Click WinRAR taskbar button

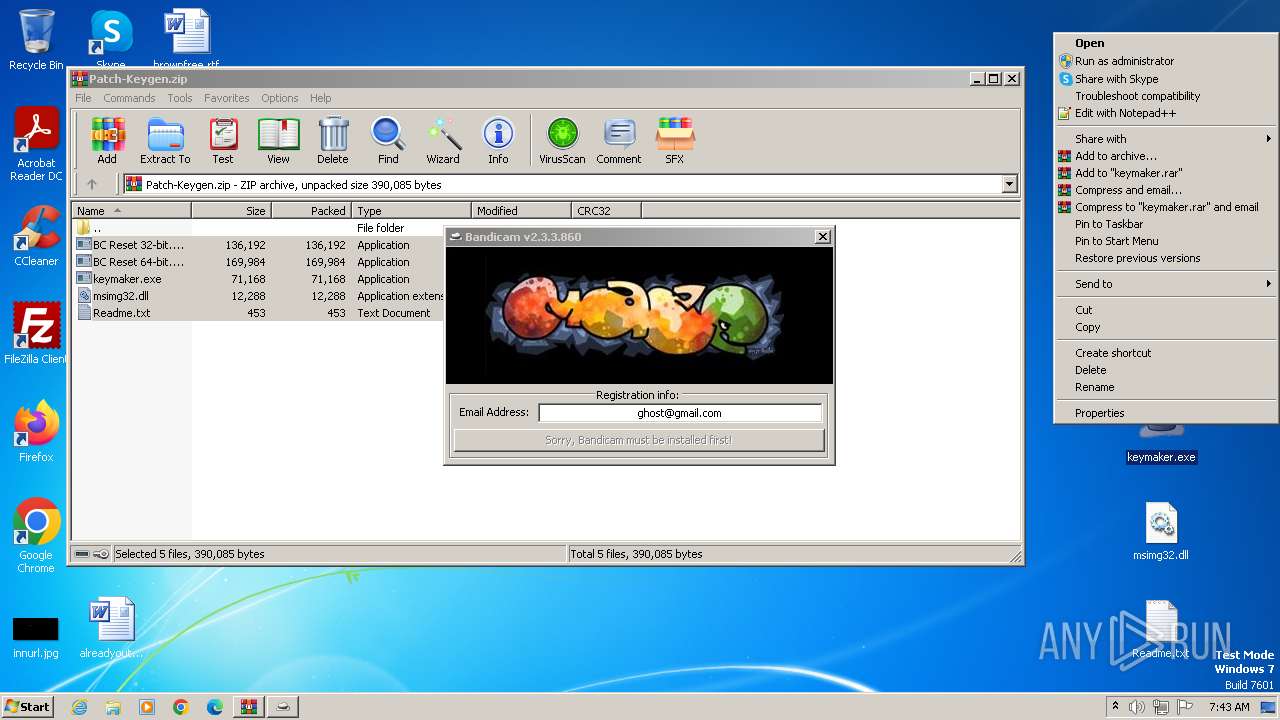249,707
